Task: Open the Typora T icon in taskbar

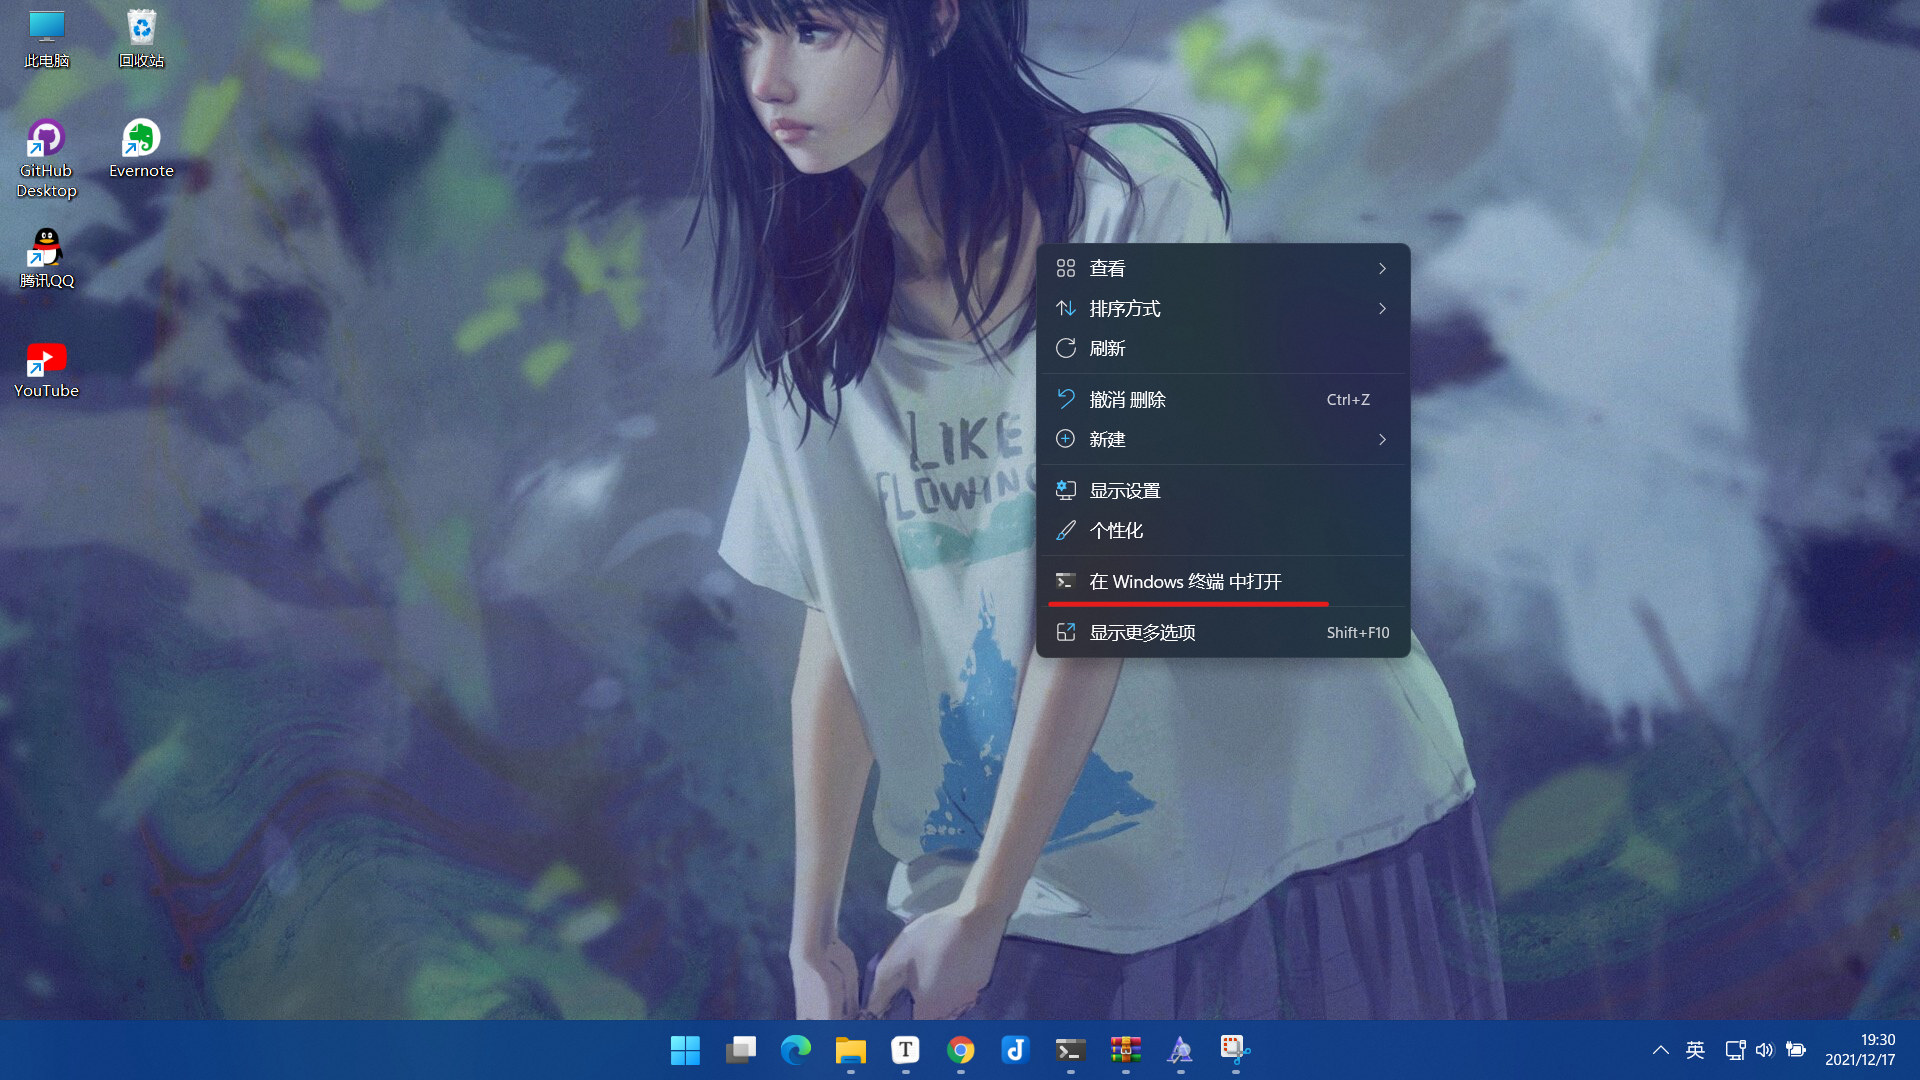Action: (905, 1050)
